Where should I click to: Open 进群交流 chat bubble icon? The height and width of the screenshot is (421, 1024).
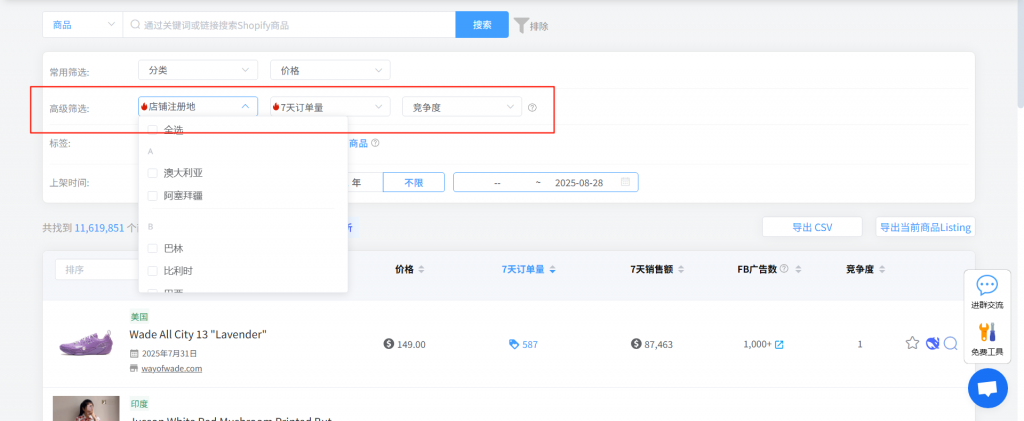[987, 285]
